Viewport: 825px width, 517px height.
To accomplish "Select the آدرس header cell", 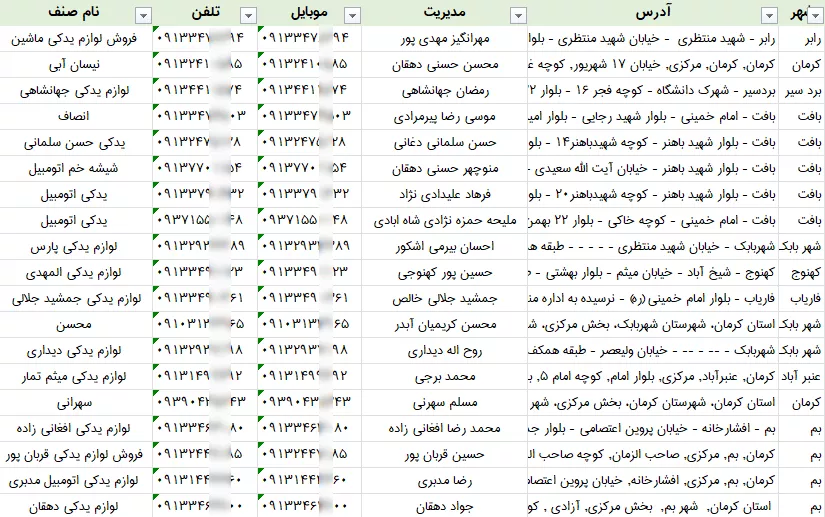I will (x=653, y=13).
